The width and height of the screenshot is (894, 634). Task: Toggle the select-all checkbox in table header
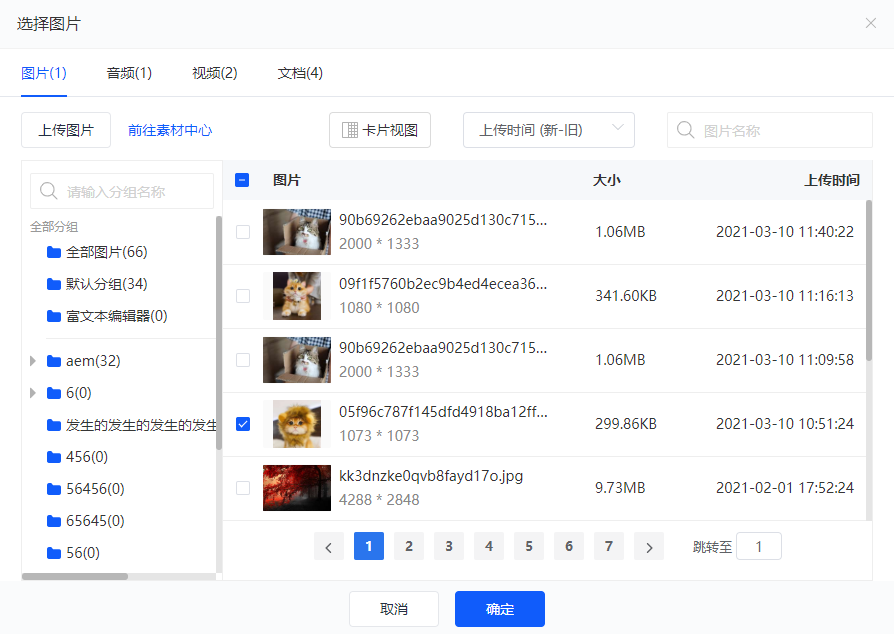click(242, 180)
